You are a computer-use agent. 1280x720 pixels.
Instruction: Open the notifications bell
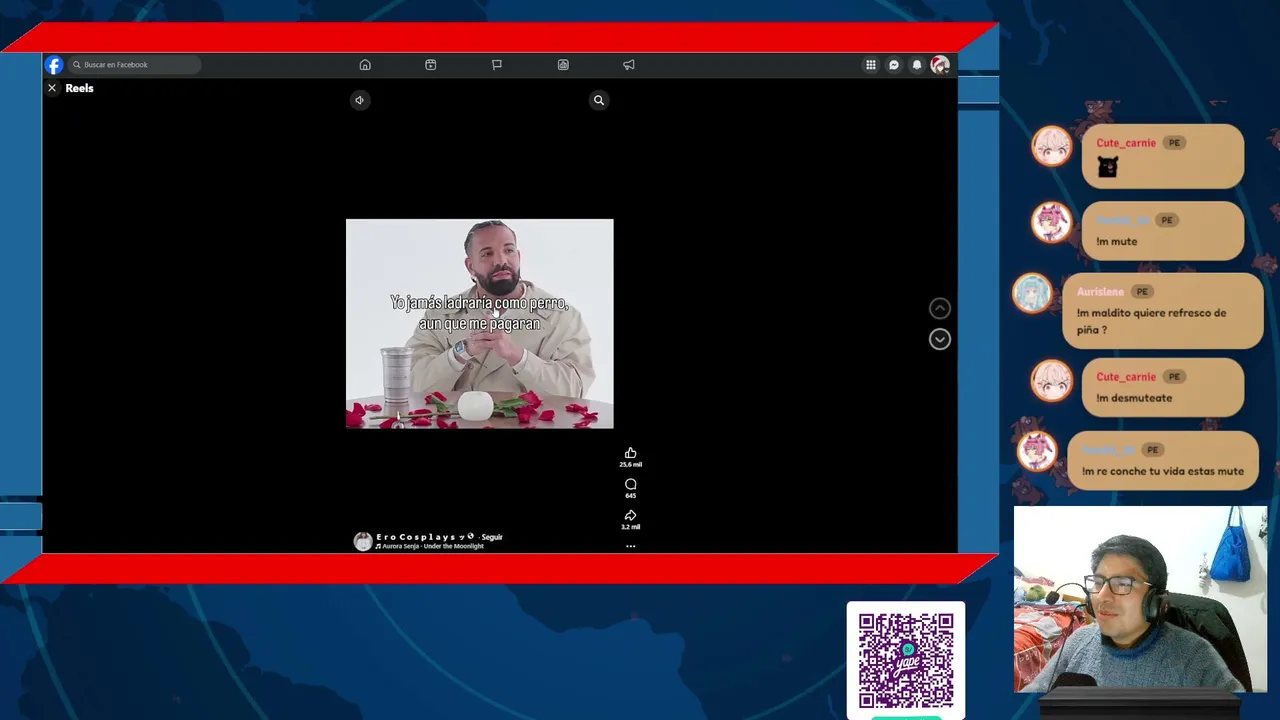pos(917,65)
